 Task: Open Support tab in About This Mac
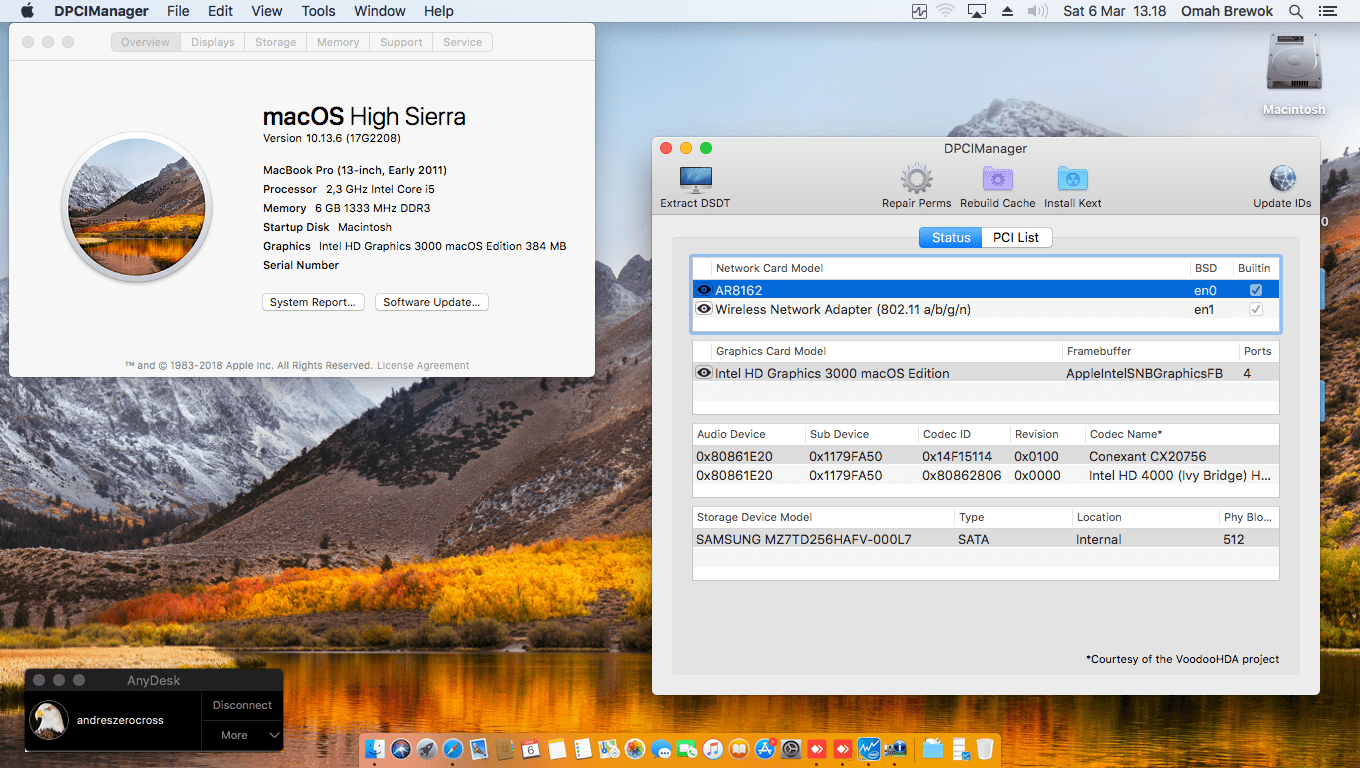401,42
